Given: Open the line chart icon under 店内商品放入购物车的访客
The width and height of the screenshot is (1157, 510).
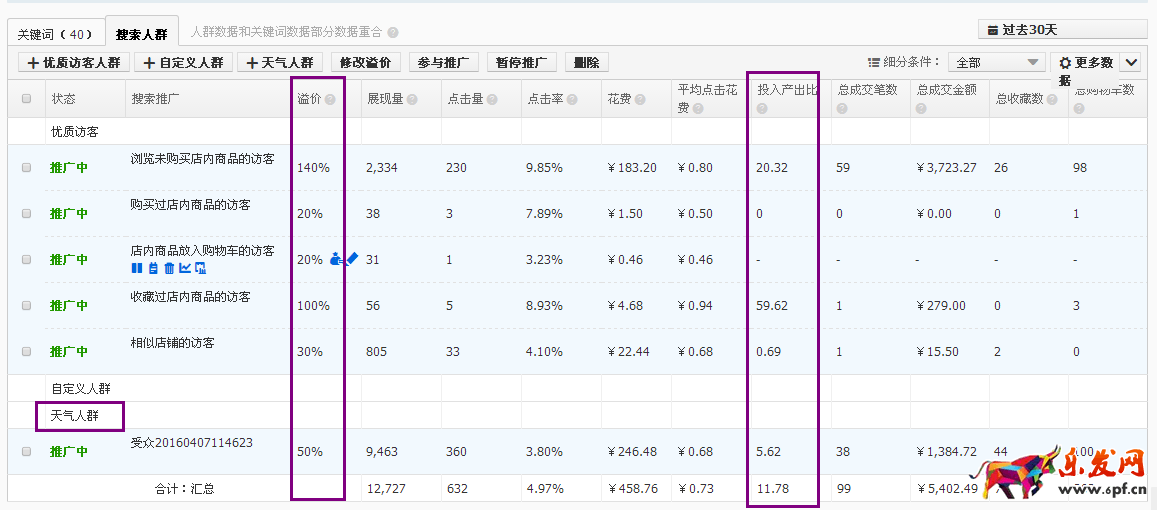Looking at the screenshot, I should pyautogui.click(x=184, y=268).
